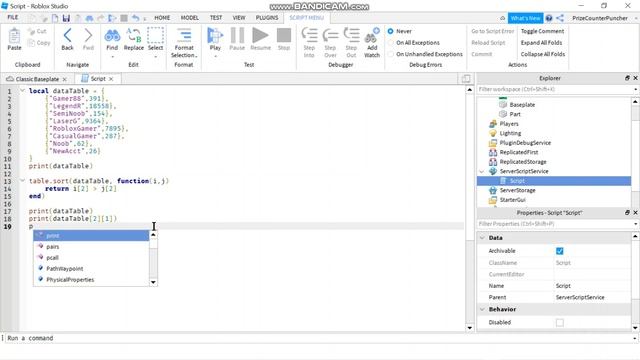Choose pcall from autocomplete list
Image resolution: width=640 pixels, height=360 pixels.
pos(91,258)
